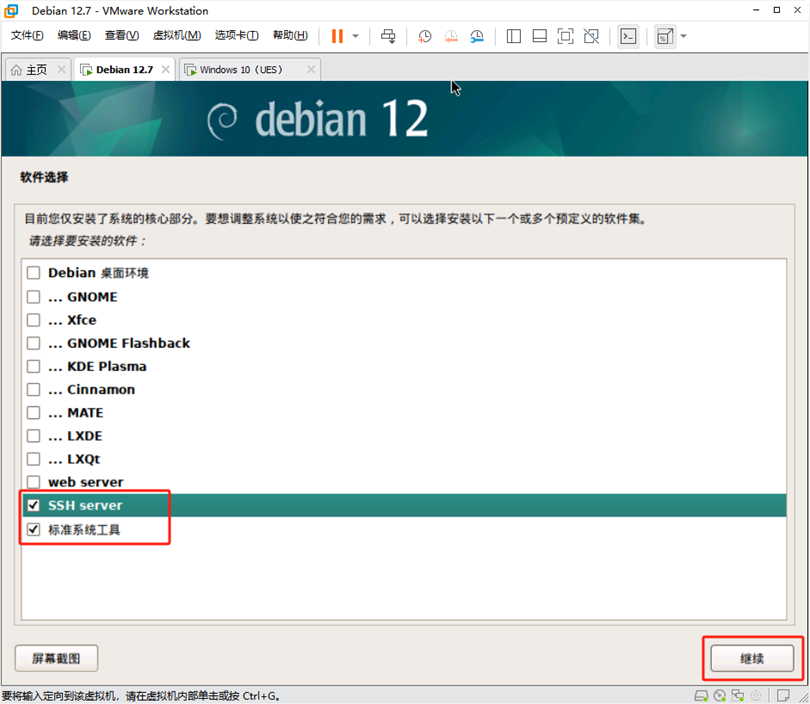Click the message log status icon
The height and width of the screenshot is (704, 810).
(x=783, y=696)
